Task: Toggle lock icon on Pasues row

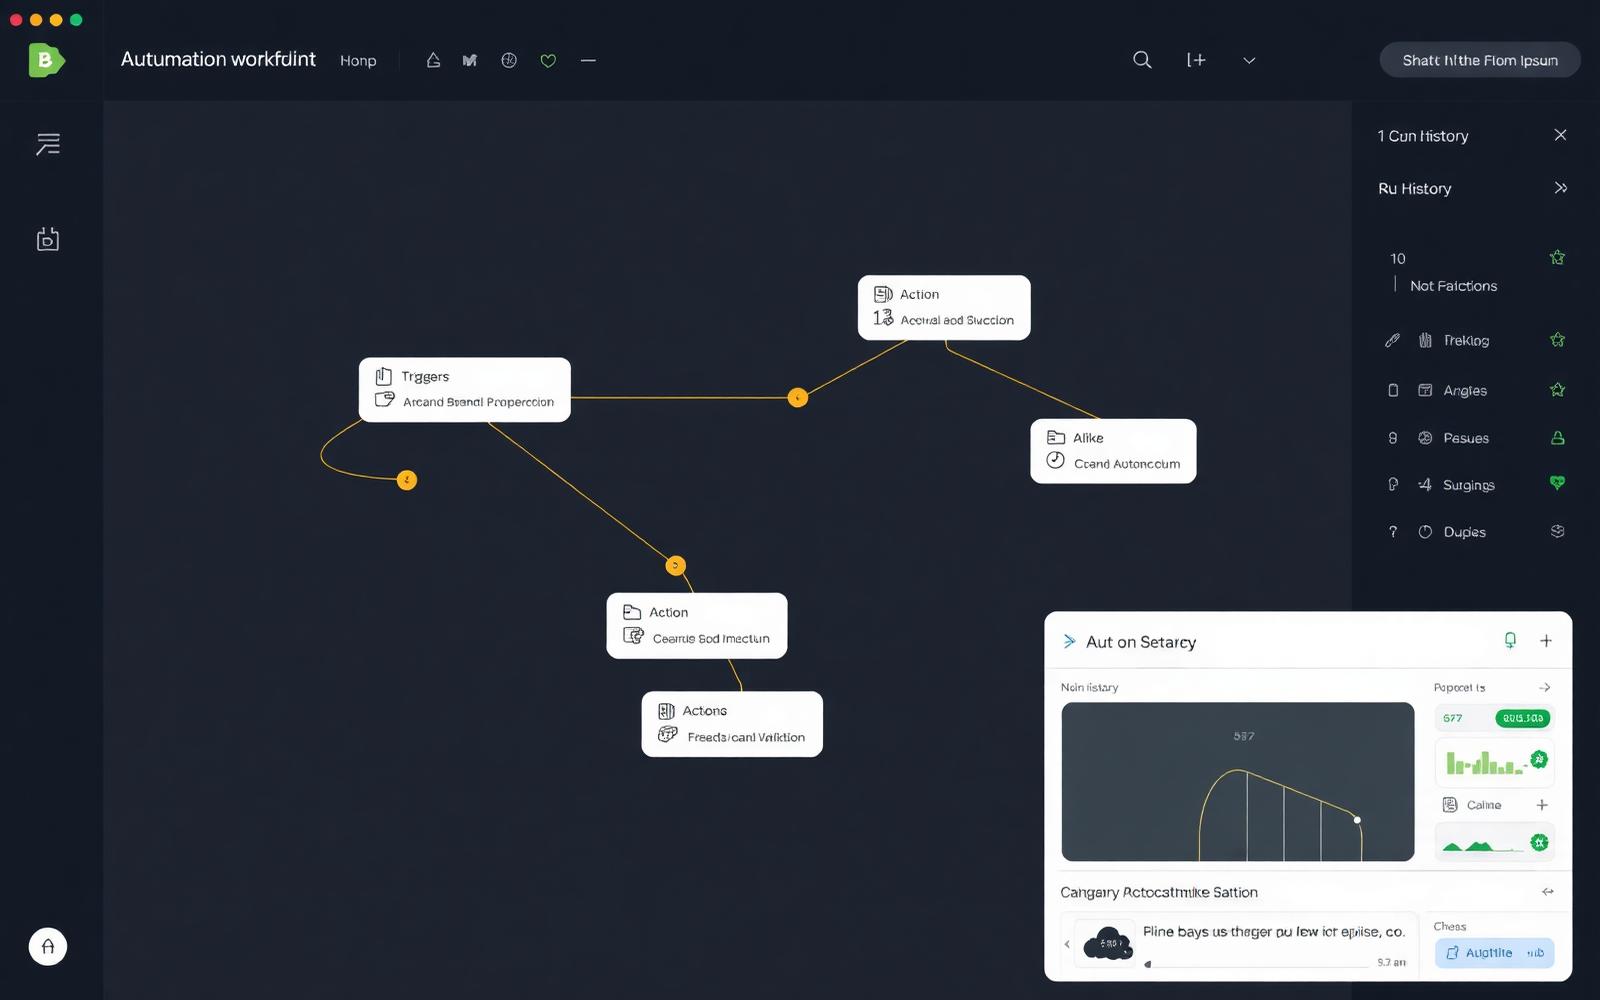Action: tap(1557, 438)
